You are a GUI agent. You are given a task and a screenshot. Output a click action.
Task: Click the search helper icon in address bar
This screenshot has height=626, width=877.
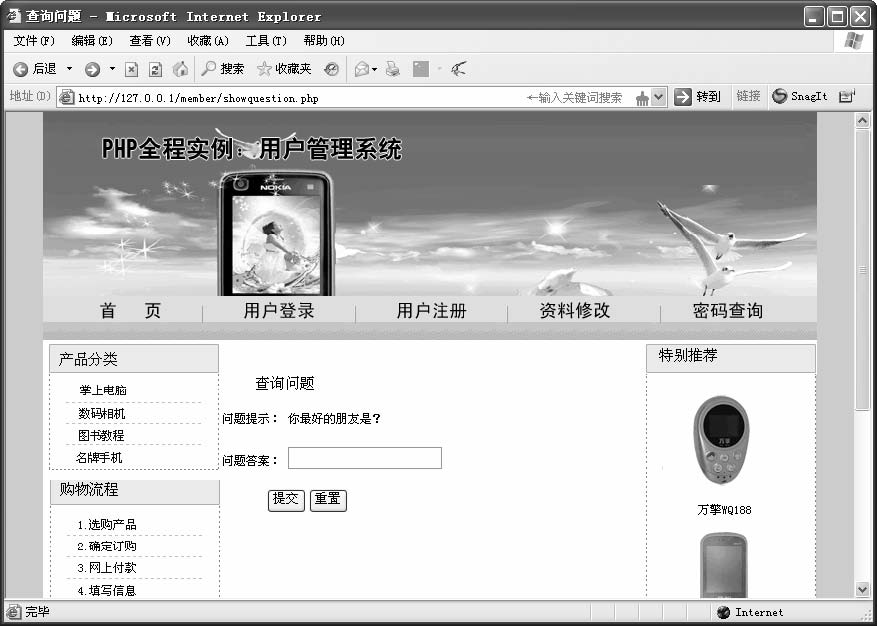[642, 98]
